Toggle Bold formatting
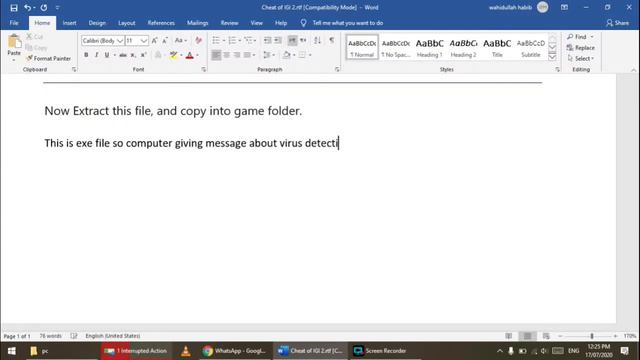The width and height of the screenshot is (640, 360). [x=86, y=55]
